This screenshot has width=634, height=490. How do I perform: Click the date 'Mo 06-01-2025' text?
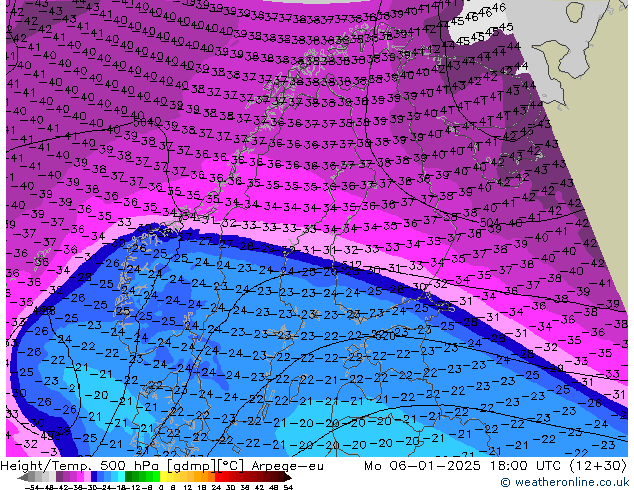(x=423, y=466)
